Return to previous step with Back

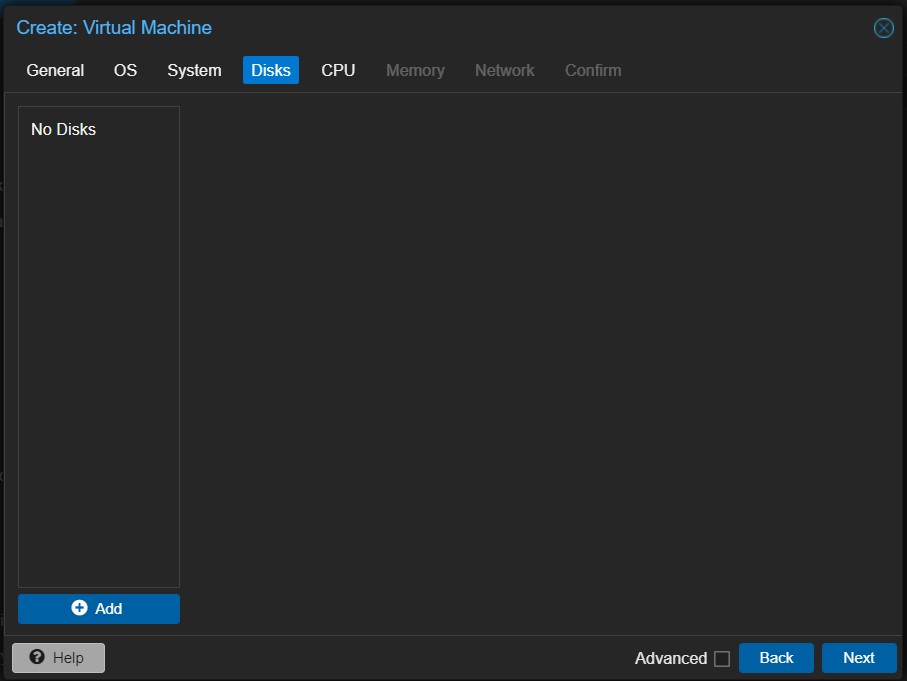[x=776, y=658]
